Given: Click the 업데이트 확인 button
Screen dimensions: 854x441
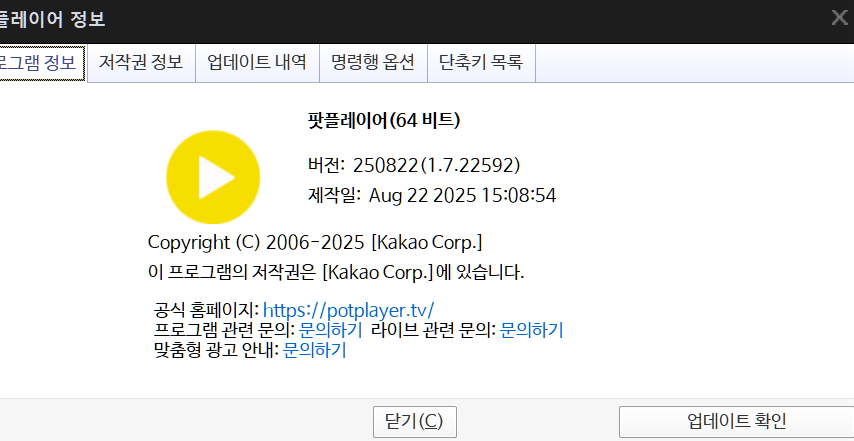Looking at the screenshot, I should point(736,421).
